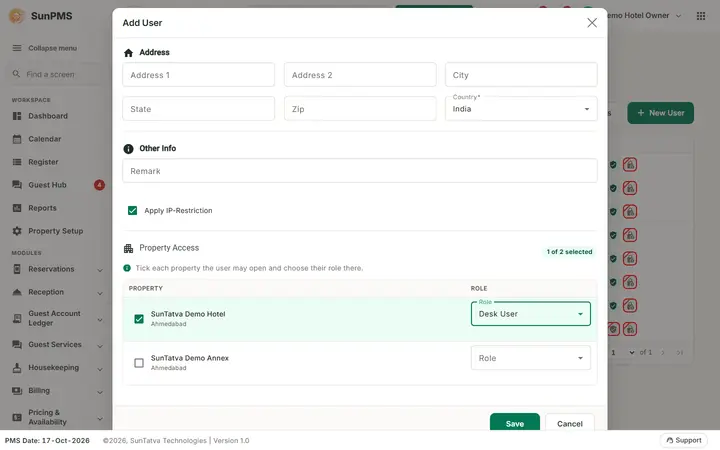Click the Other Info icon
This screenshot has width=720, height=450.
point(128,149)
